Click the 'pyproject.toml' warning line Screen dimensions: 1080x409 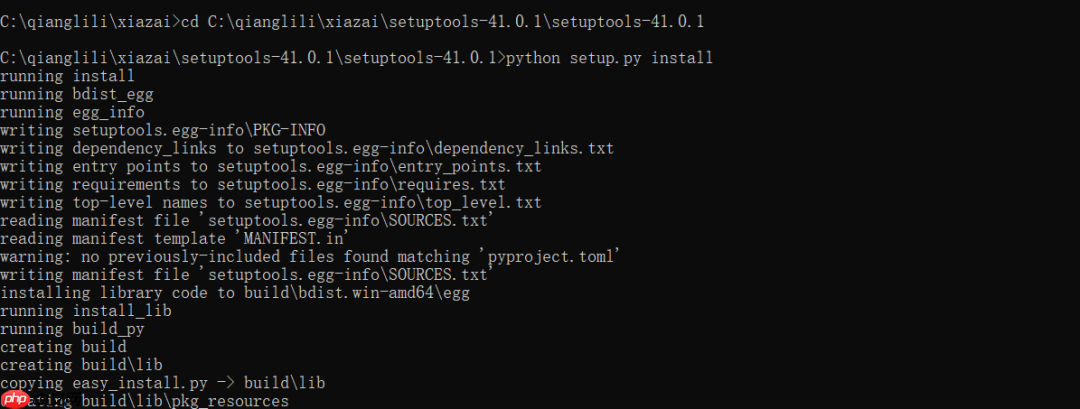point(311,256)
